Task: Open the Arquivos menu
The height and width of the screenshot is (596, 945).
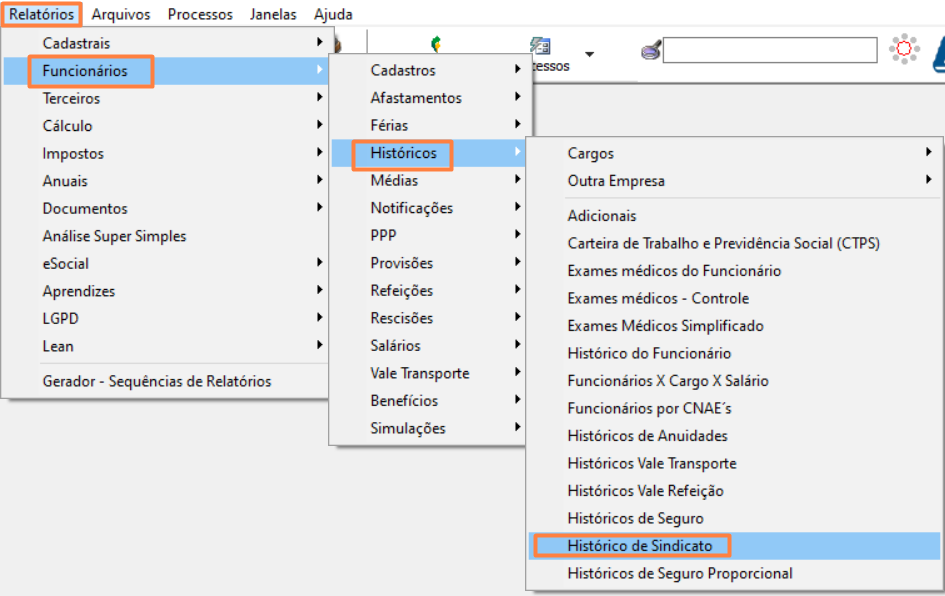Action: point(120,15)
